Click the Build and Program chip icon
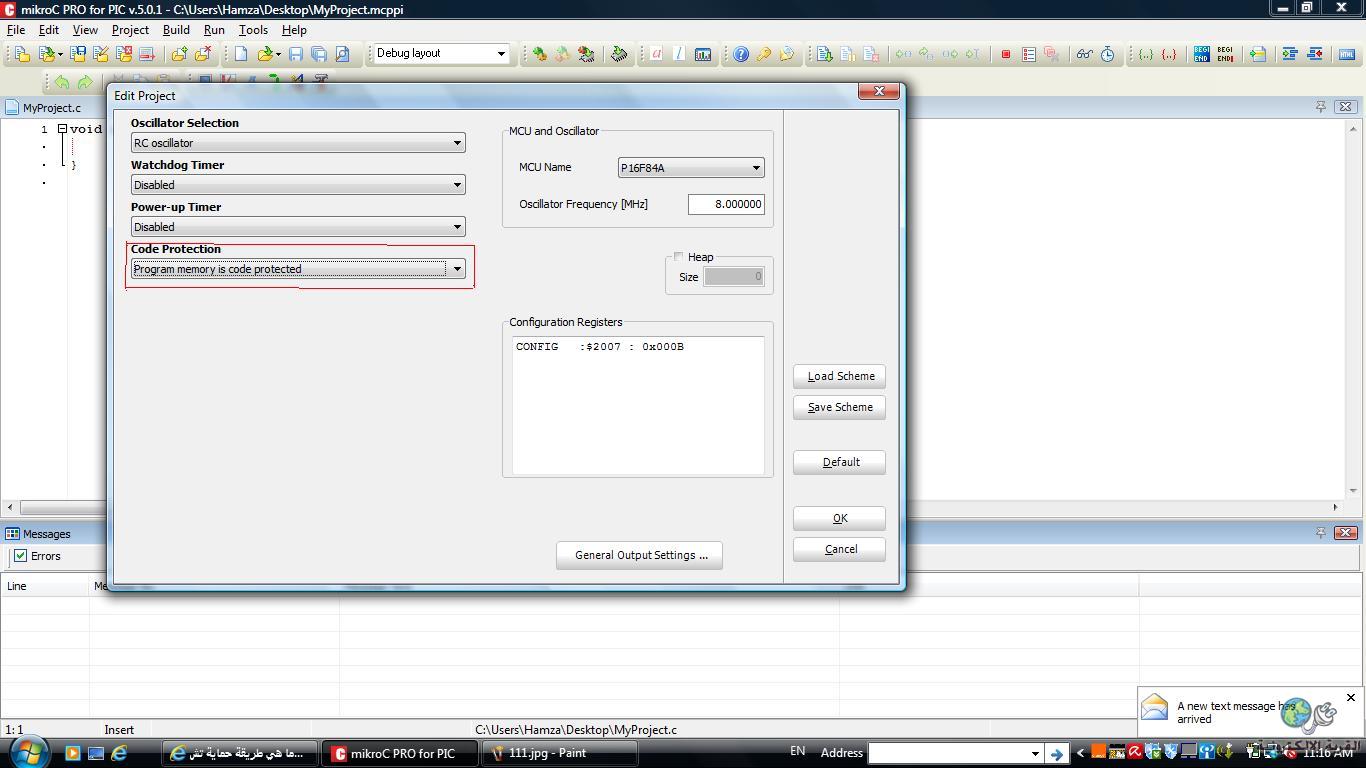 coord(585,54)
